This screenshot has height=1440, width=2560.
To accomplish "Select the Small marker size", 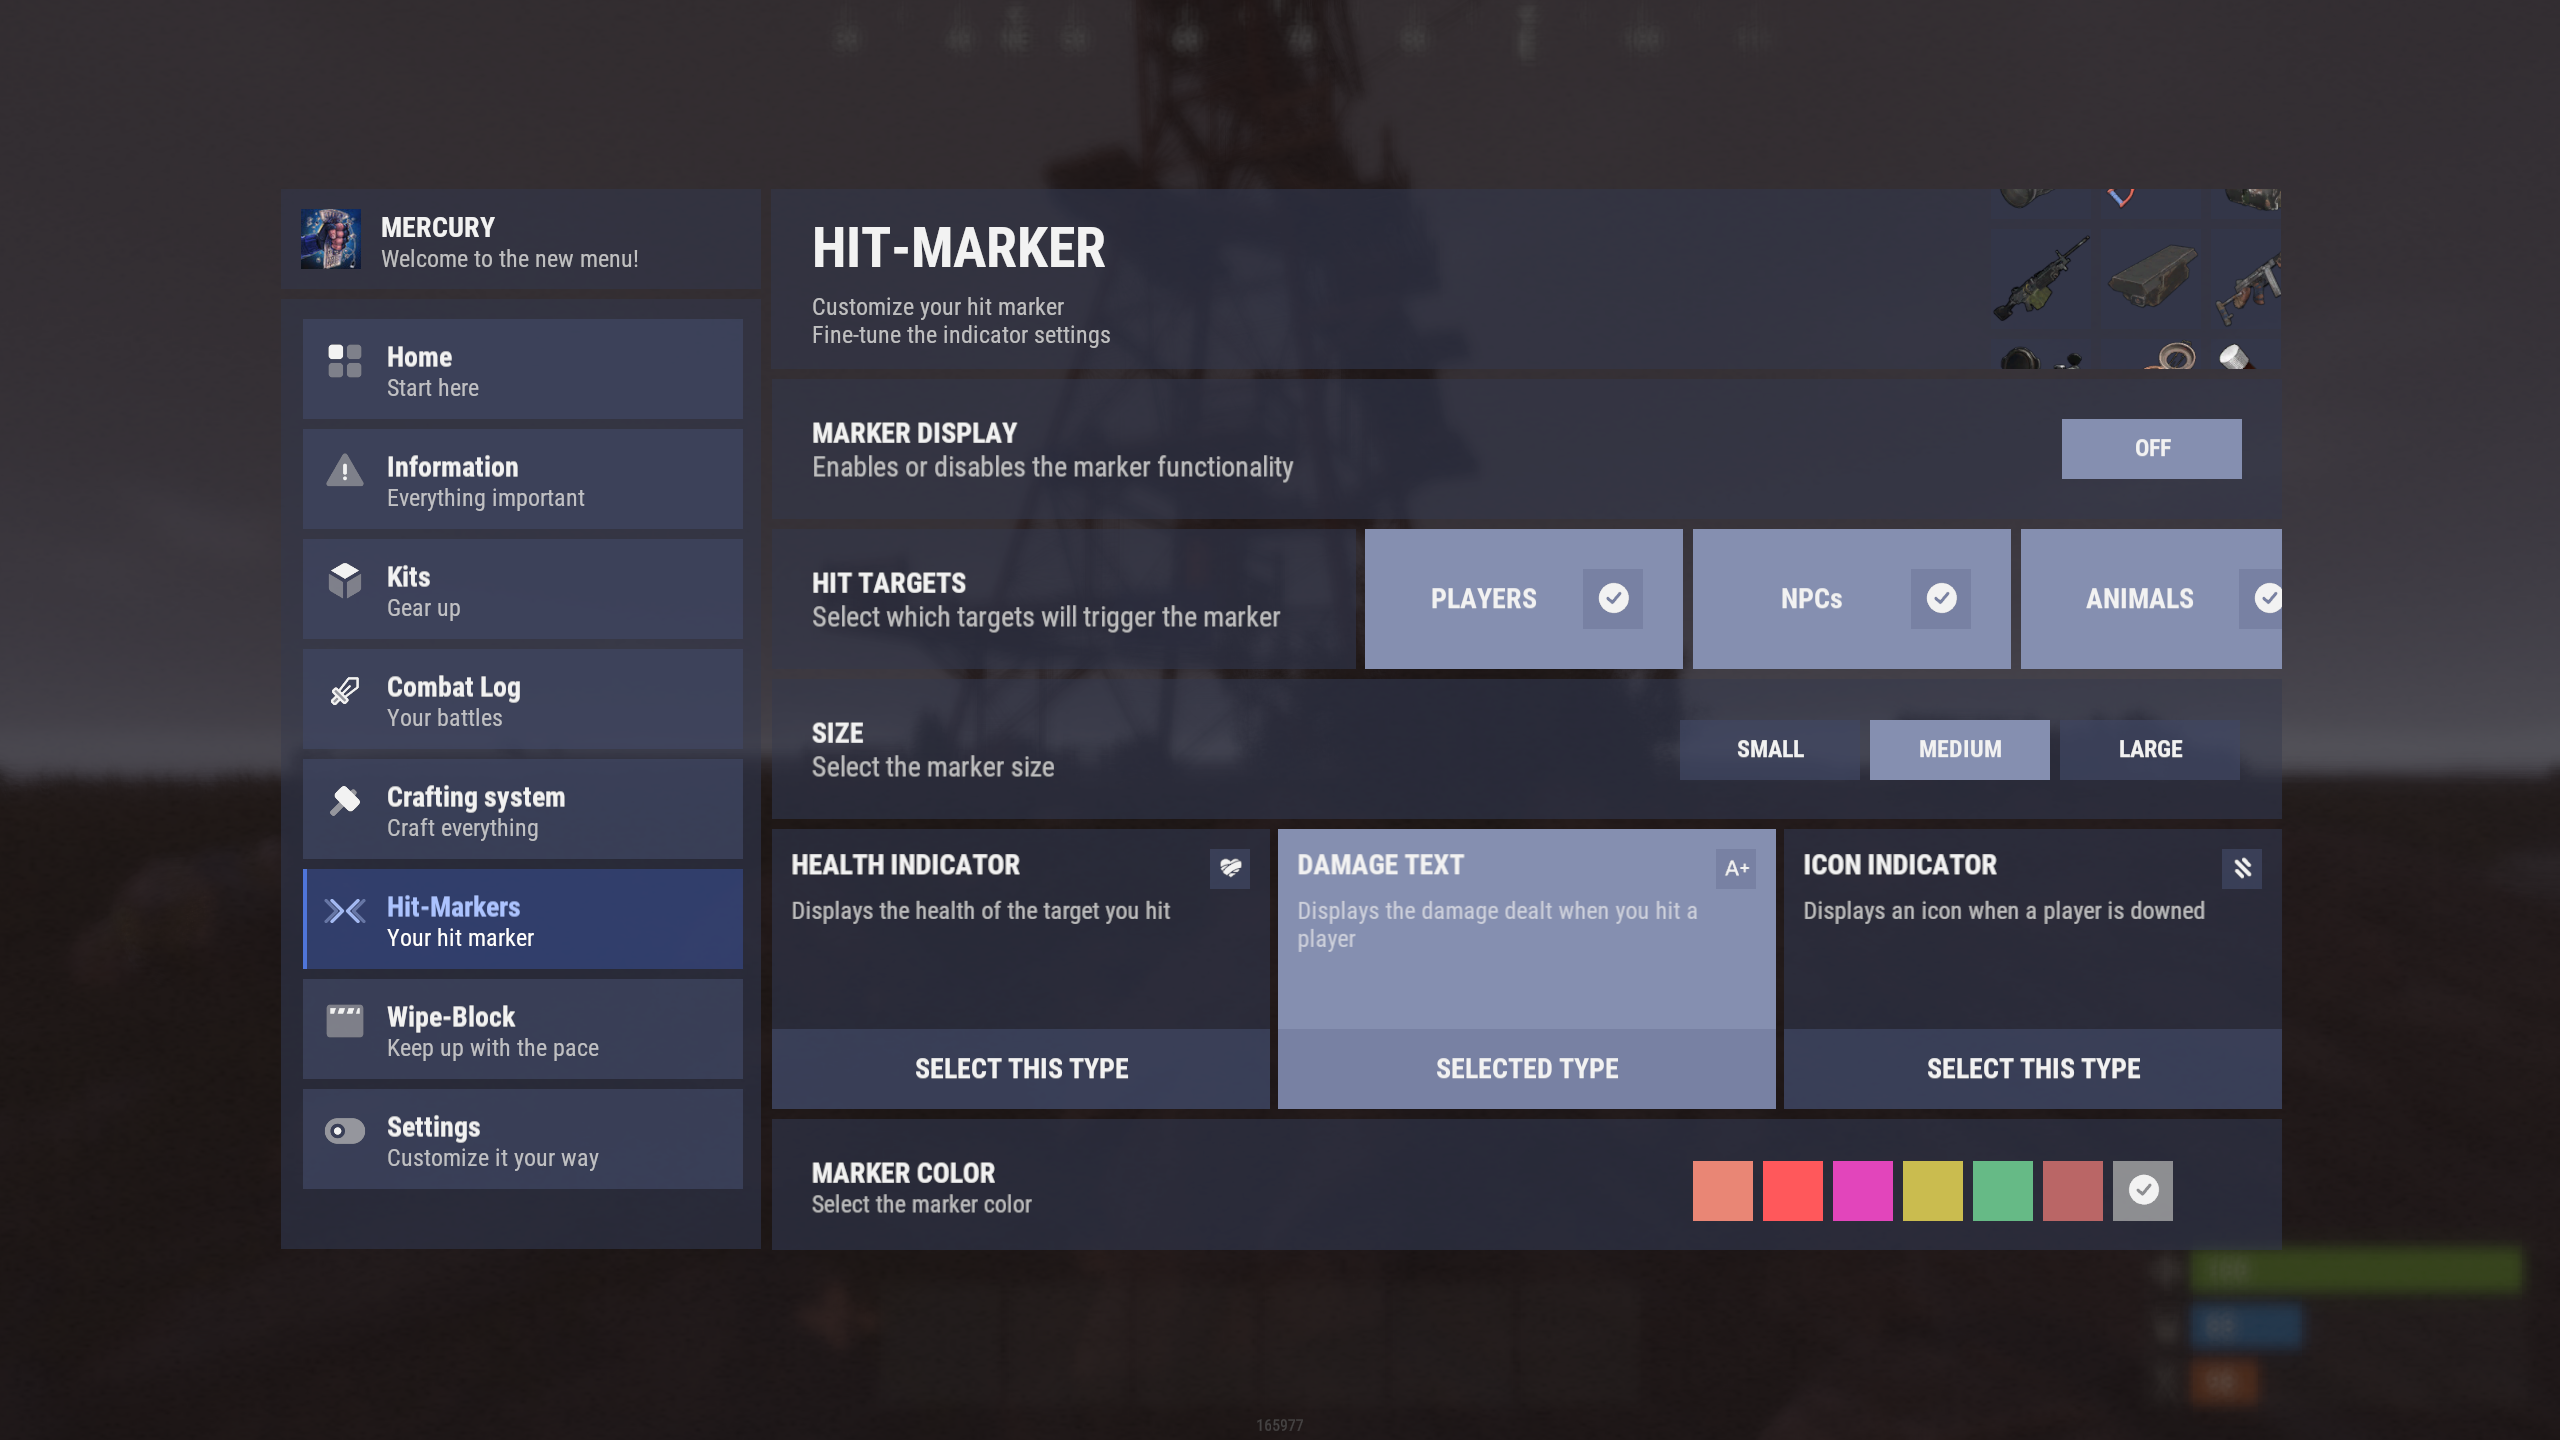I will [x=1770, y=749].
